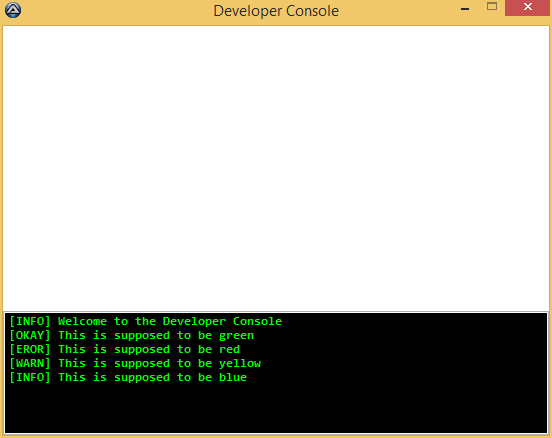552x438 pixels.
Task: Click the first [INFO] tag in the log
Action: pyautogui.click(x=30, y=321)
